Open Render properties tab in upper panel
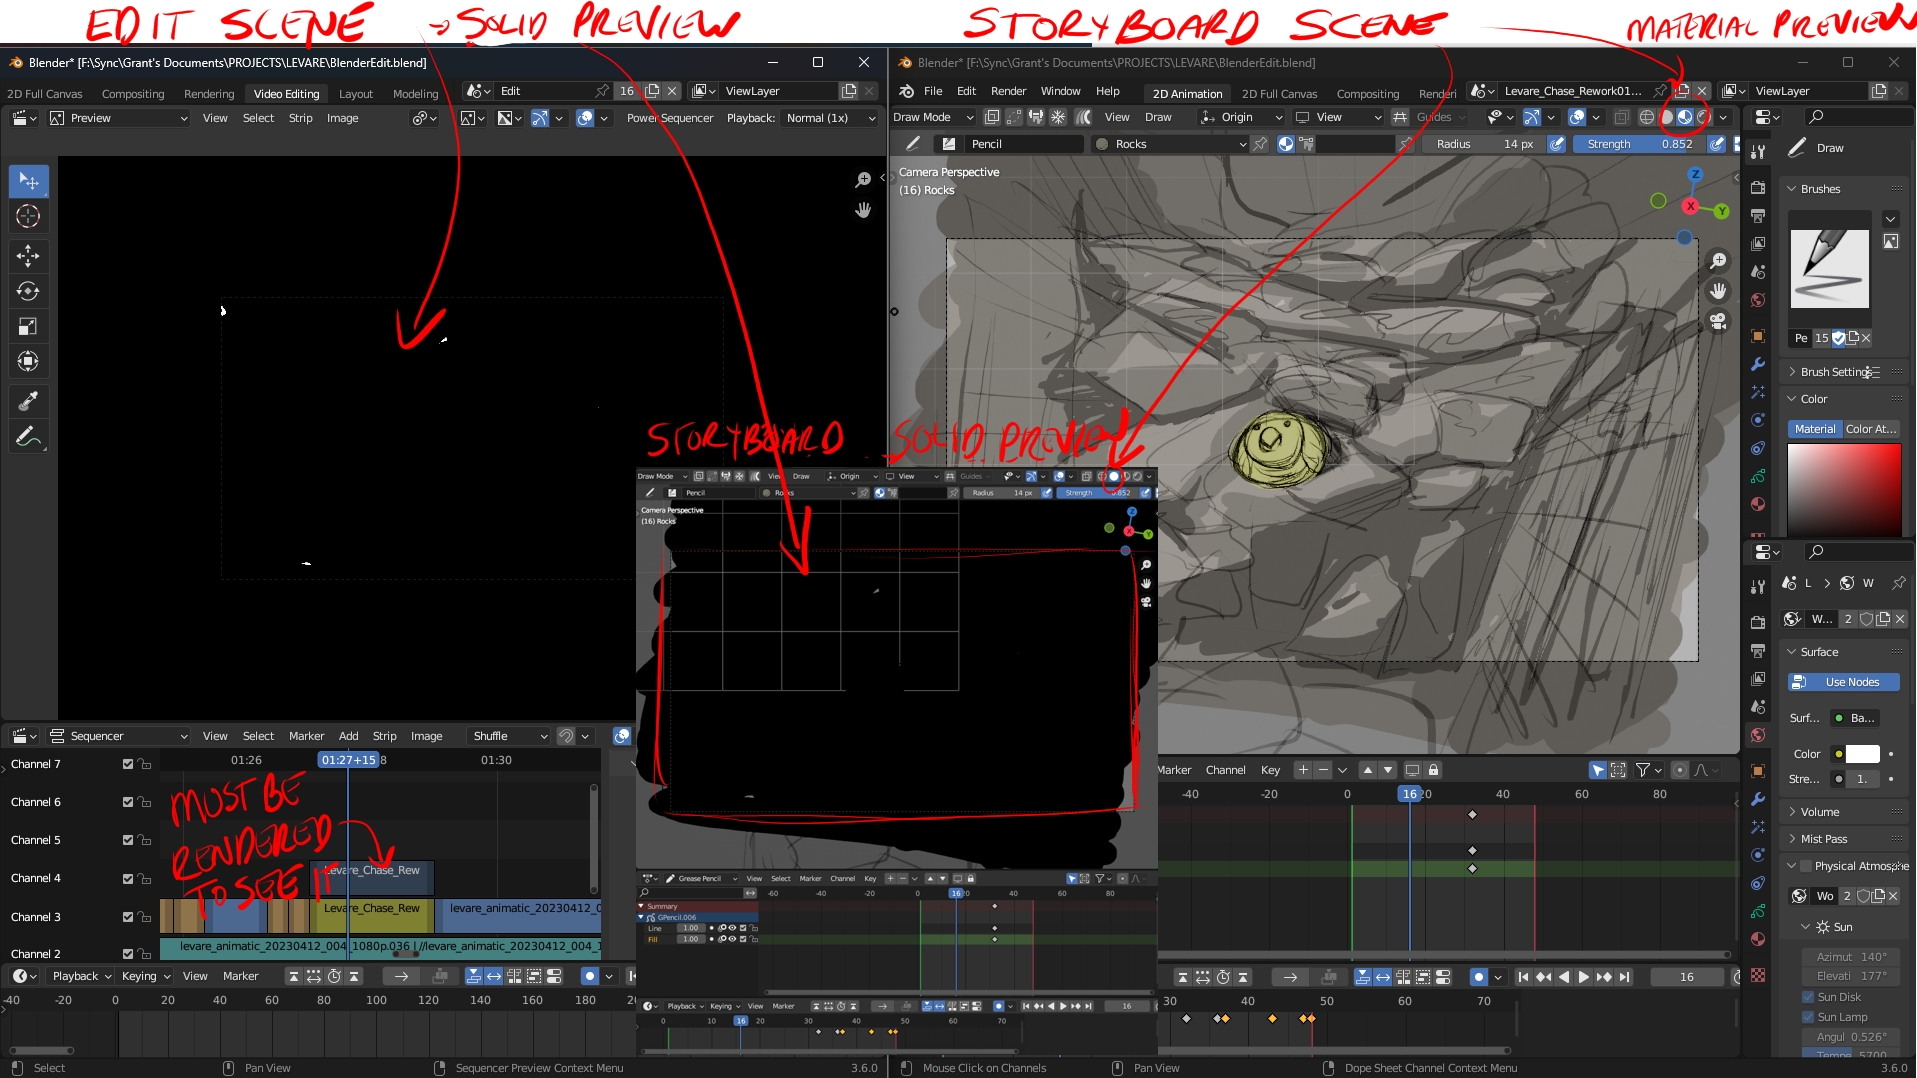 point(1758,187)
